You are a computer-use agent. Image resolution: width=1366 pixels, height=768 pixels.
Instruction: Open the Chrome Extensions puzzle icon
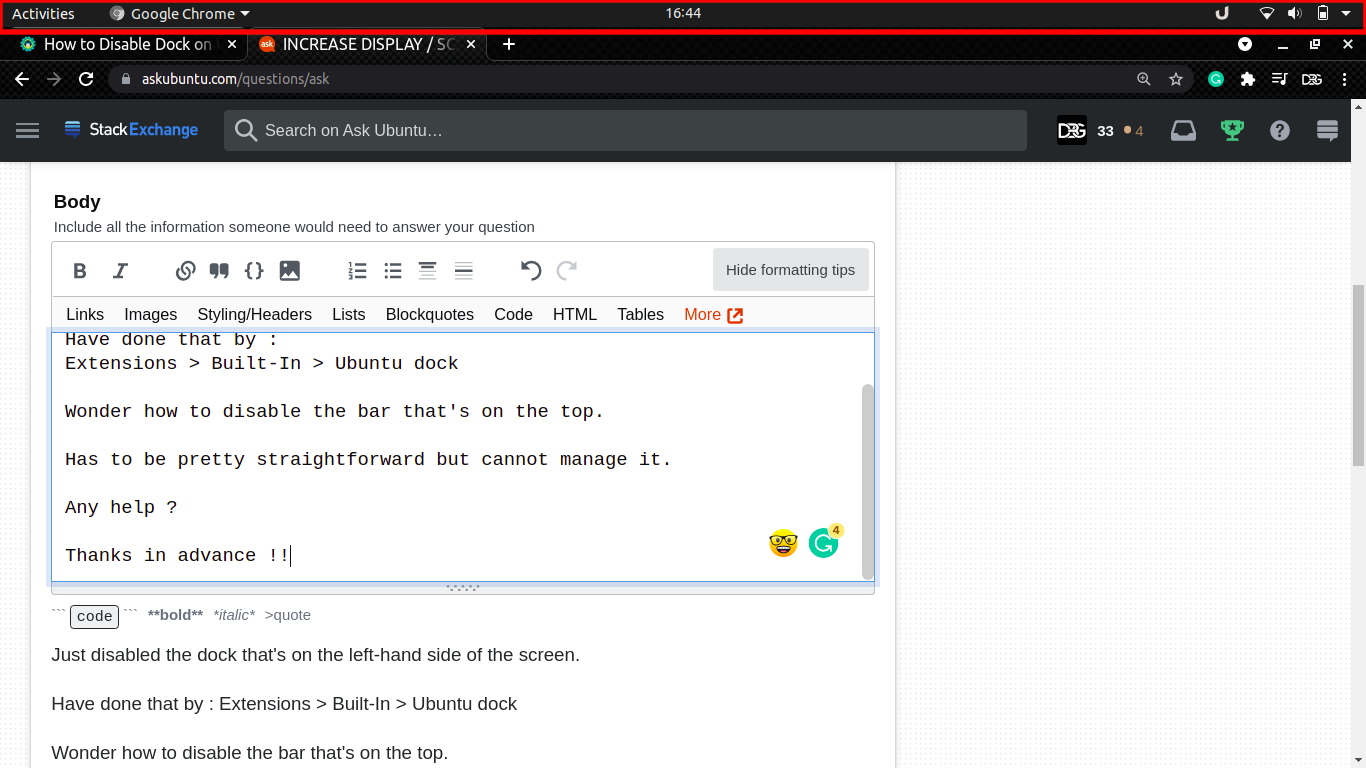tap(1247, 79)
